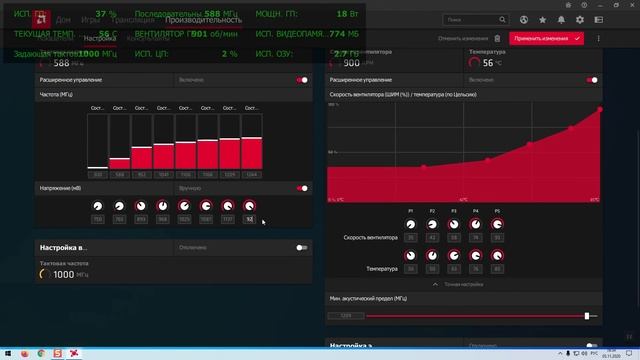
Task: Click fan speed value field under P3
Action: pos(454,238)
